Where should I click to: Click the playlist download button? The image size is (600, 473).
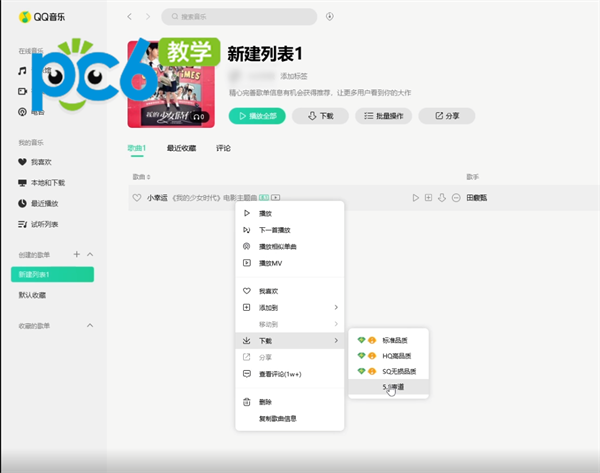pos(320,116)
